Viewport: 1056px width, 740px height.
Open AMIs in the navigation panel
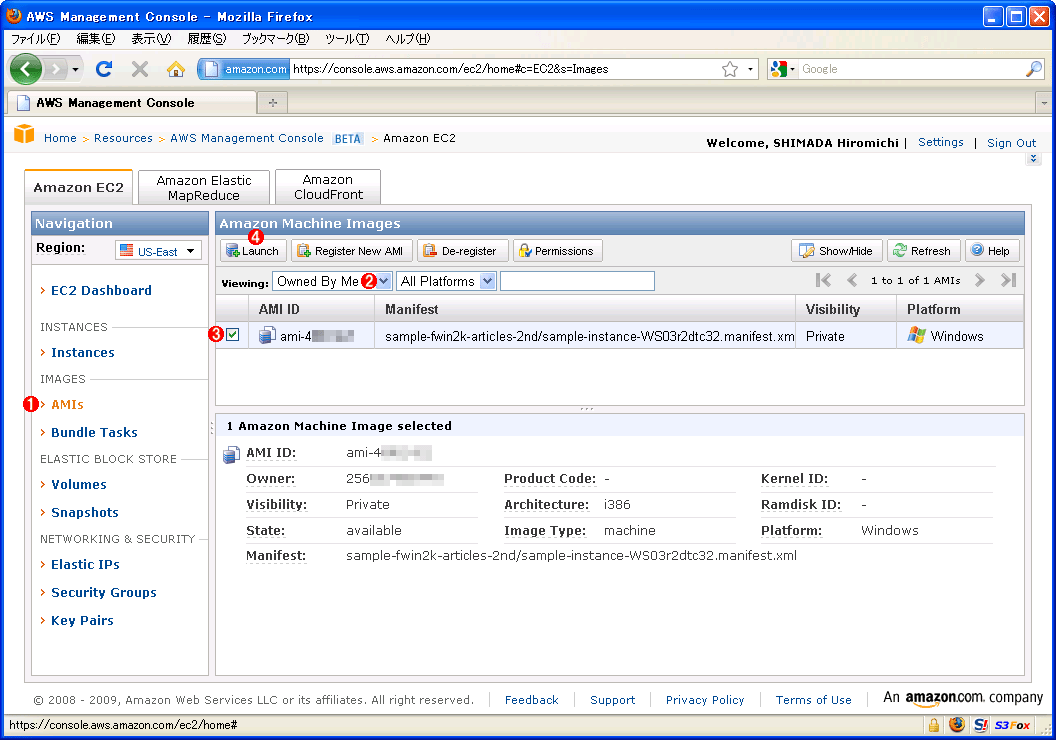click(67, 404)
